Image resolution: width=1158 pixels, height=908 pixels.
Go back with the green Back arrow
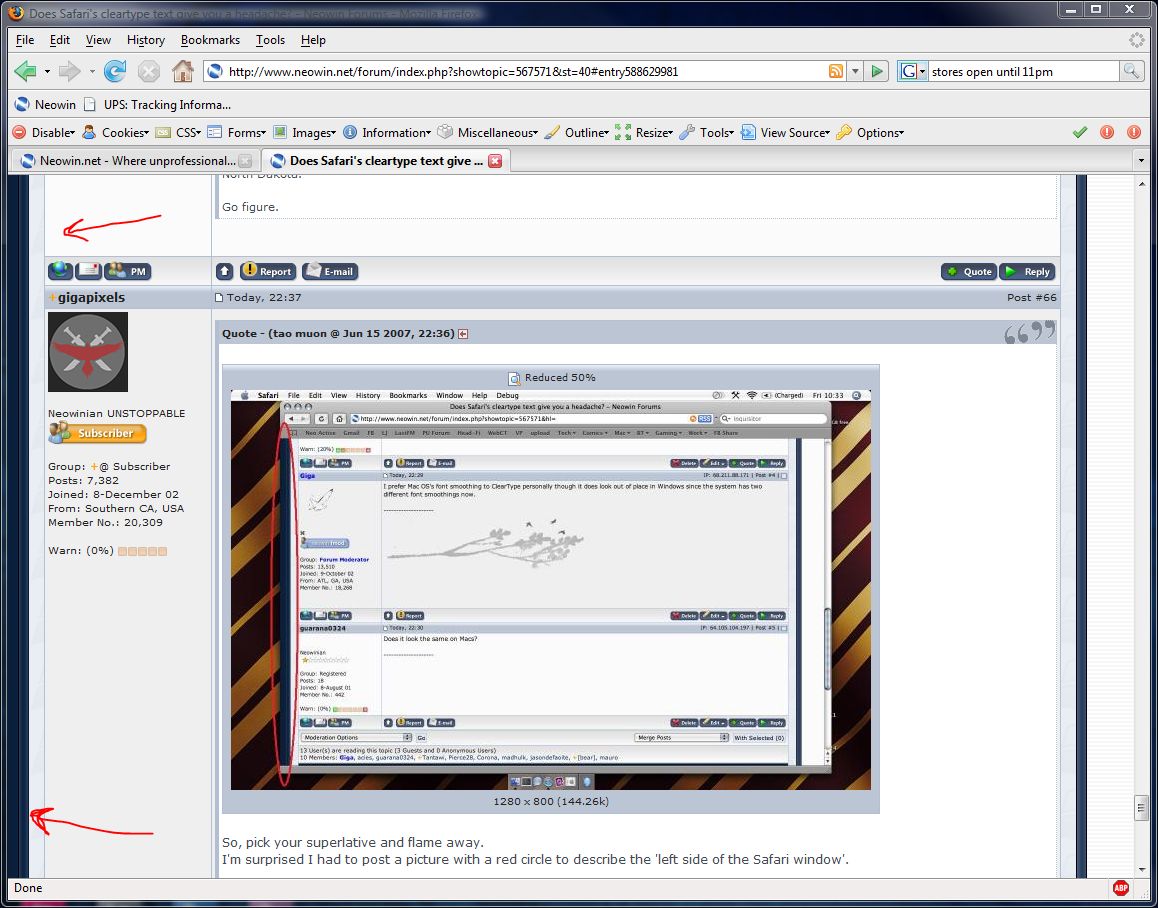tap(25, 72)
